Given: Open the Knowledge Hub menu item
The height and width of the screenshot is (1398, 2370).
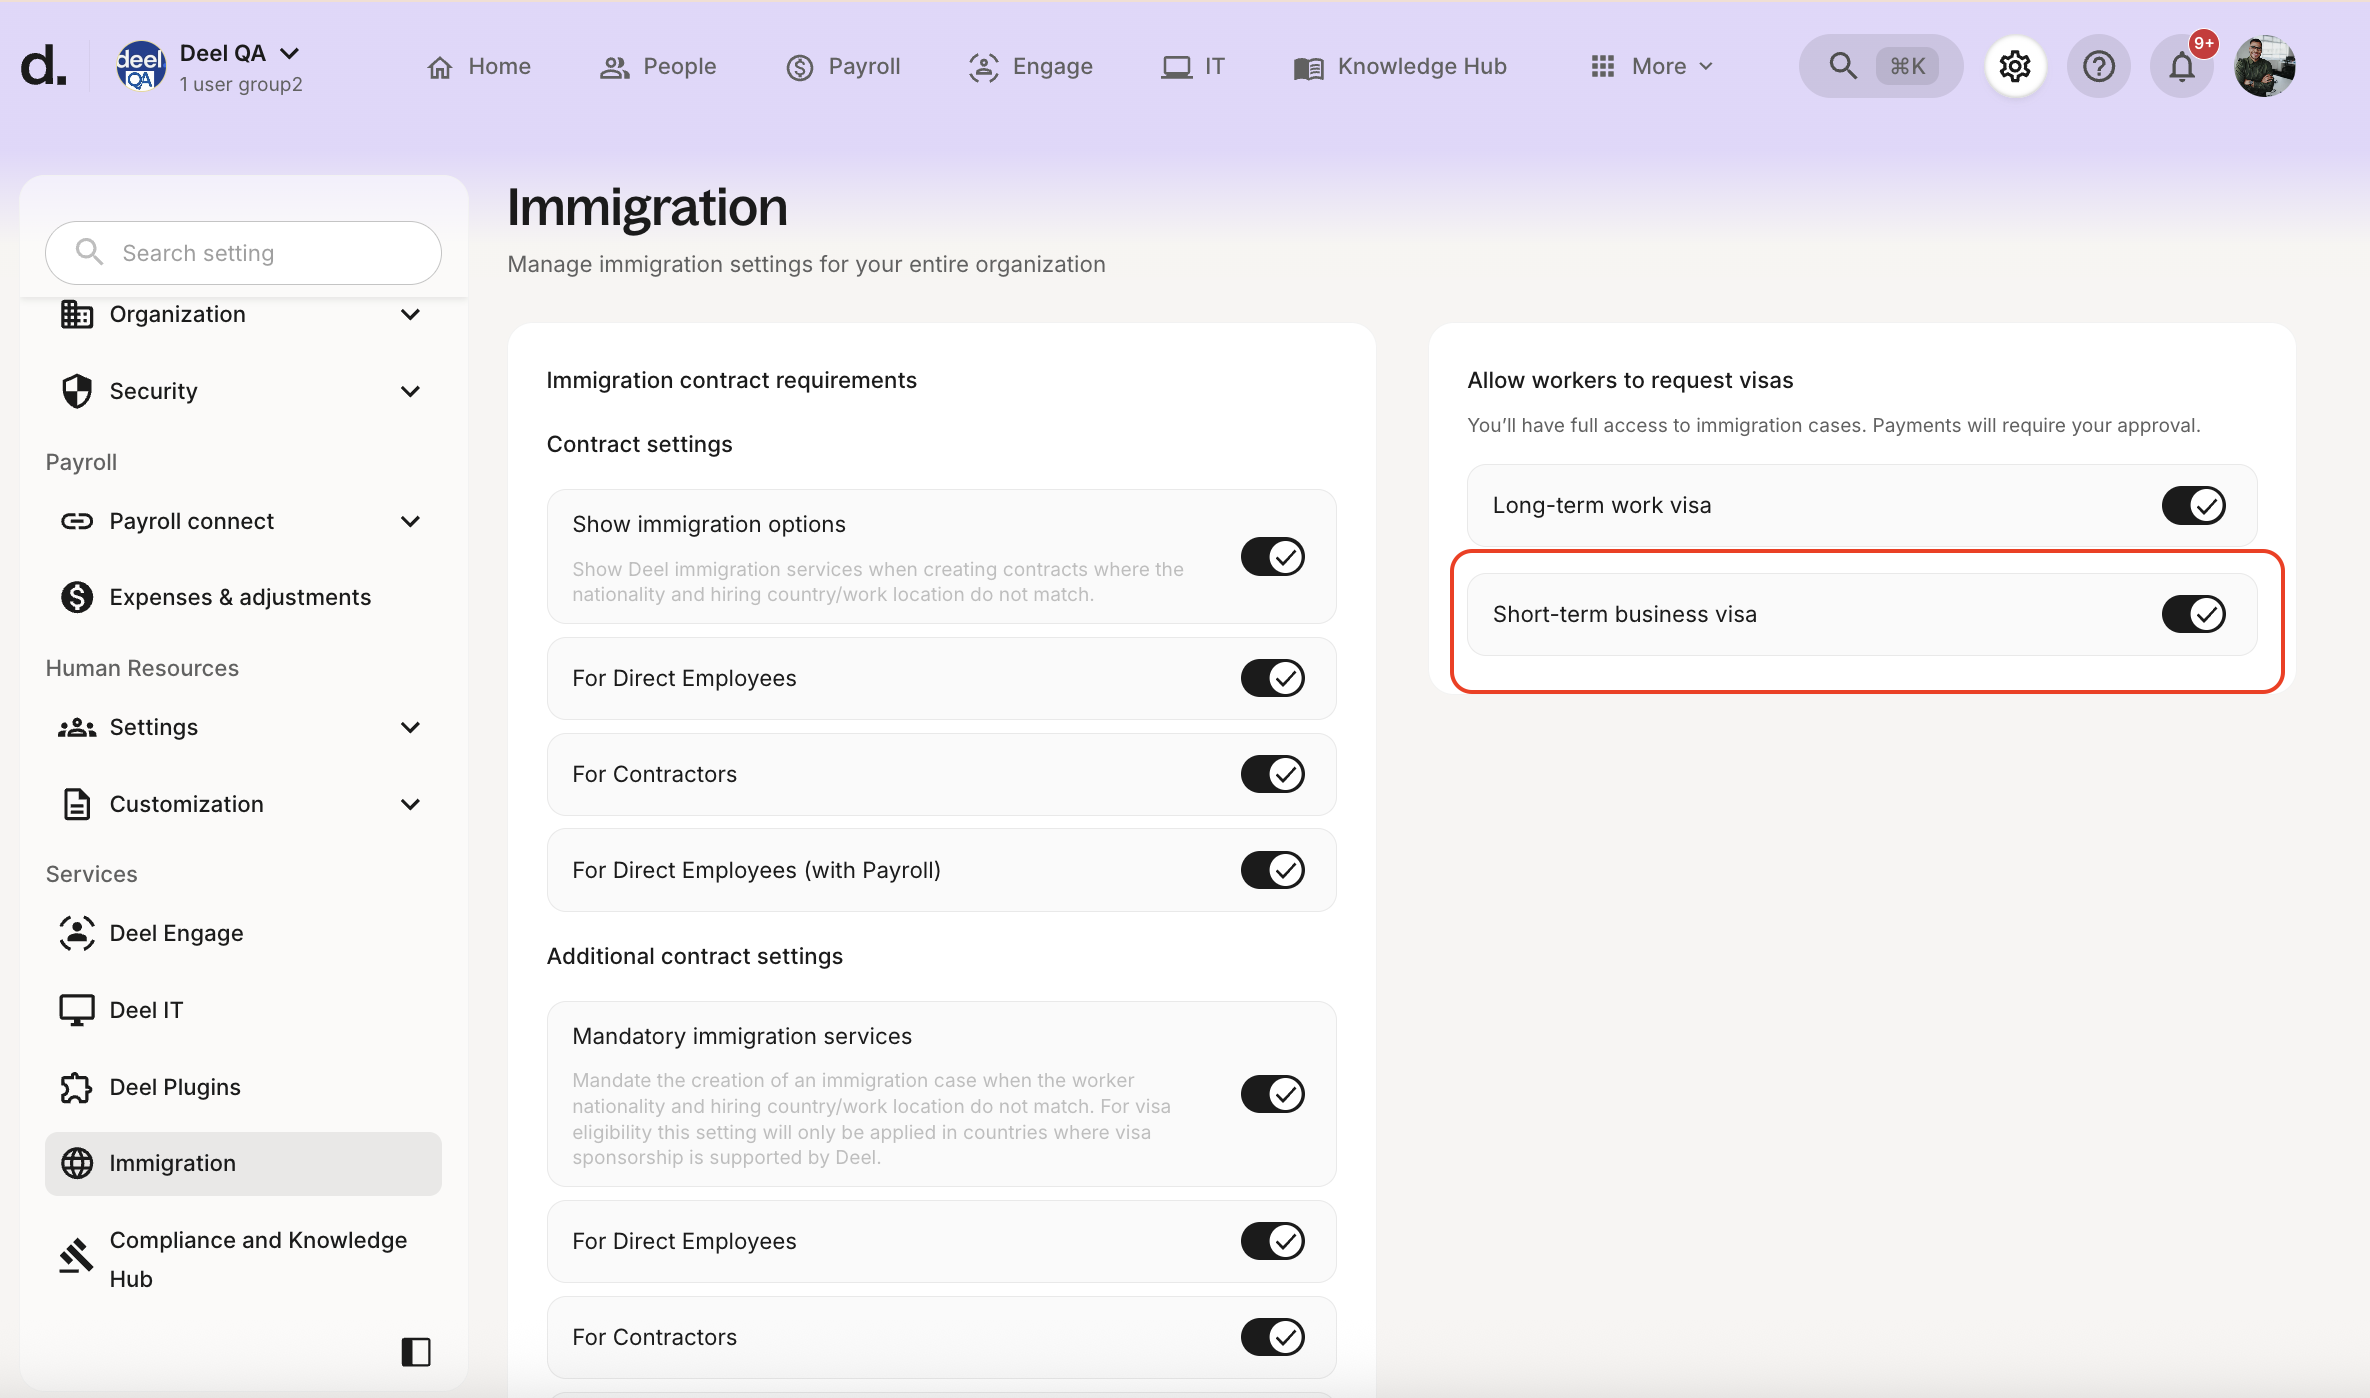Looking at the screenshot, I should pos(1399,66).
